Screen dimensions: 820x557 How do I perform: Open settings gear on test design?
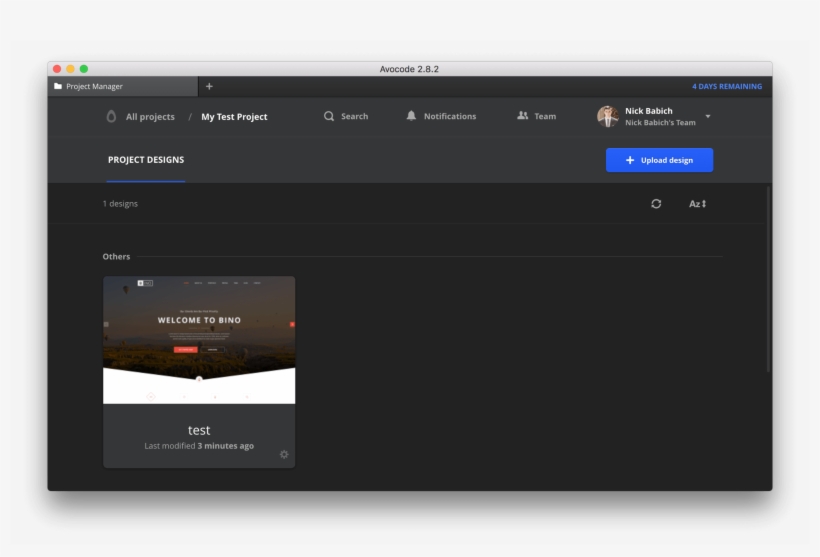tap(284, 454)
